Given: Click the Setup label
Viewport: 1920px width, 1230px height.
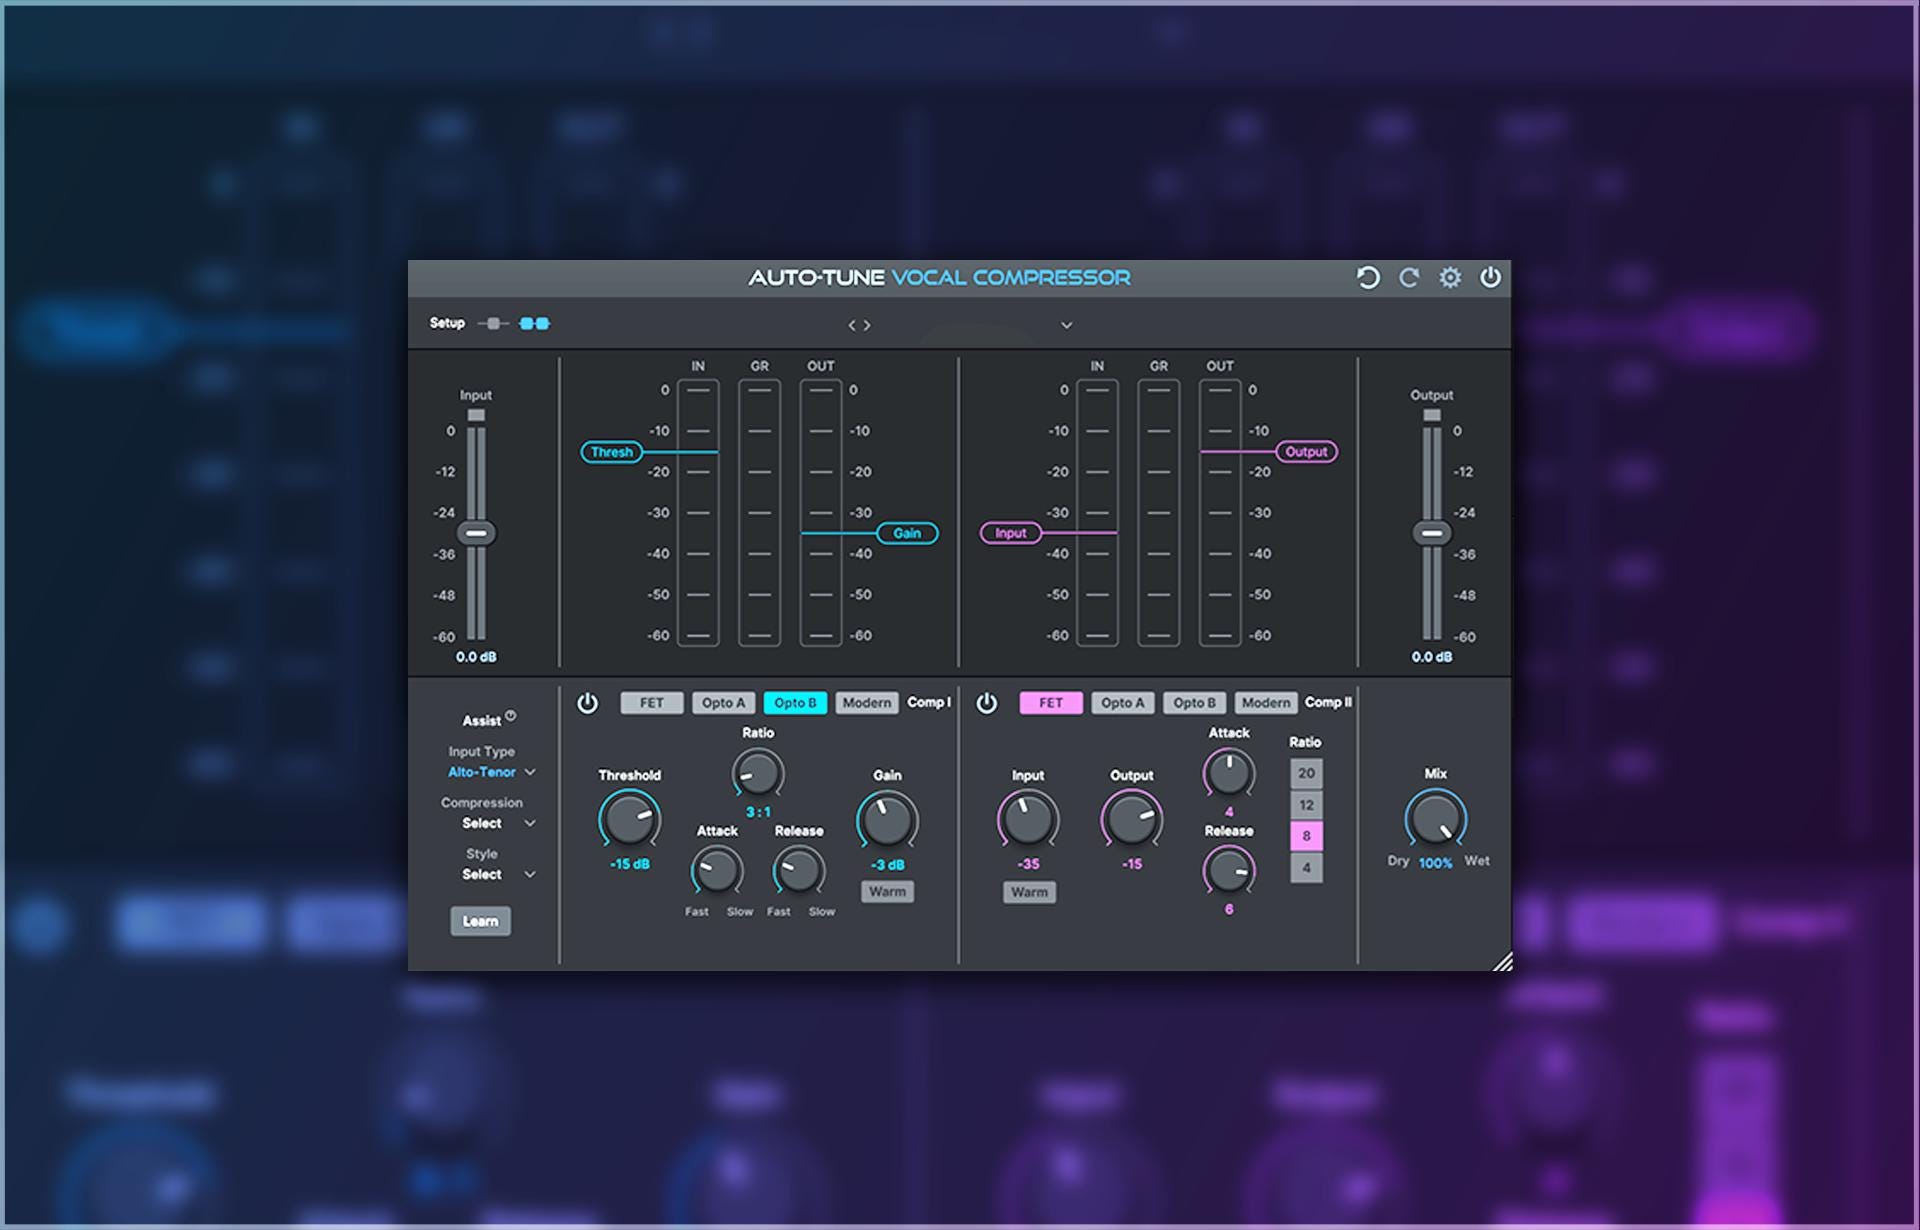Looking at the screenshot, I should (x=447, y=323).
